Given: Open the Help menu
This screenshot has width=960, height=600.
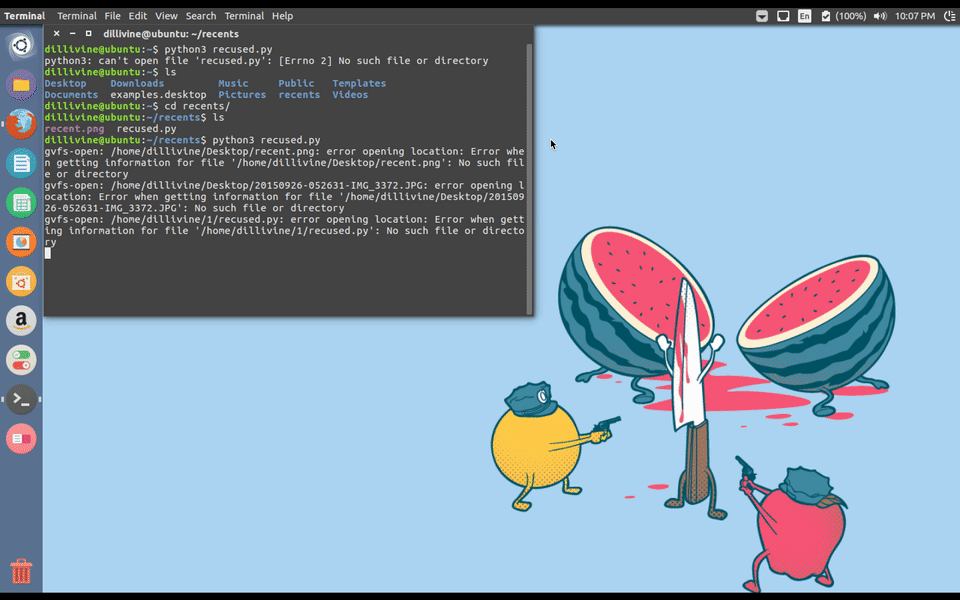Looking at the screenshot, I should pyautogui.click(x=282, y=16).
